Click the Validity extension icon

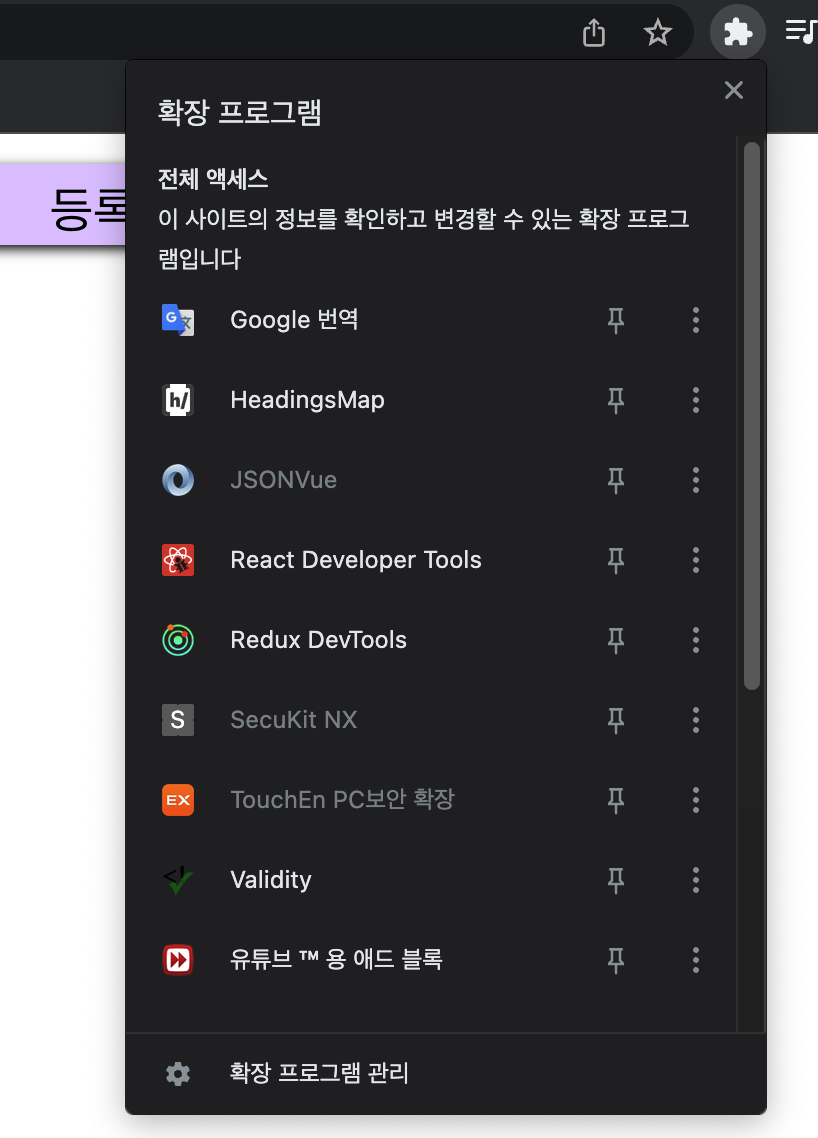pyautogui.click(x=178, y=880)
